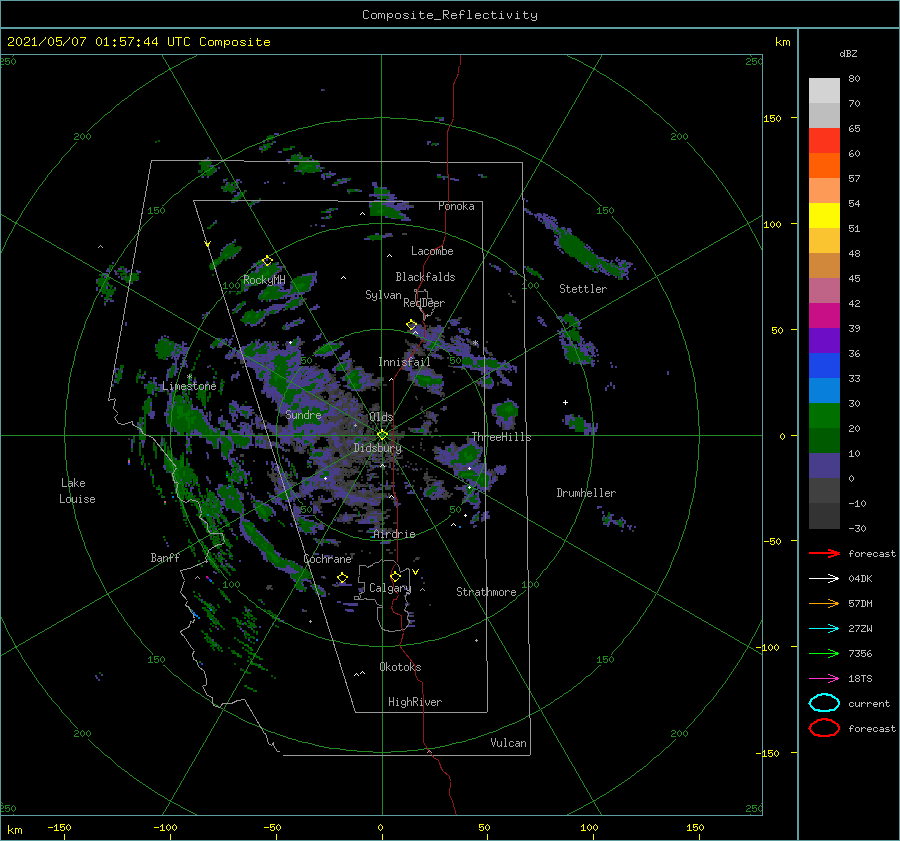Select the orange 57DM arrow legend icon

824,603
